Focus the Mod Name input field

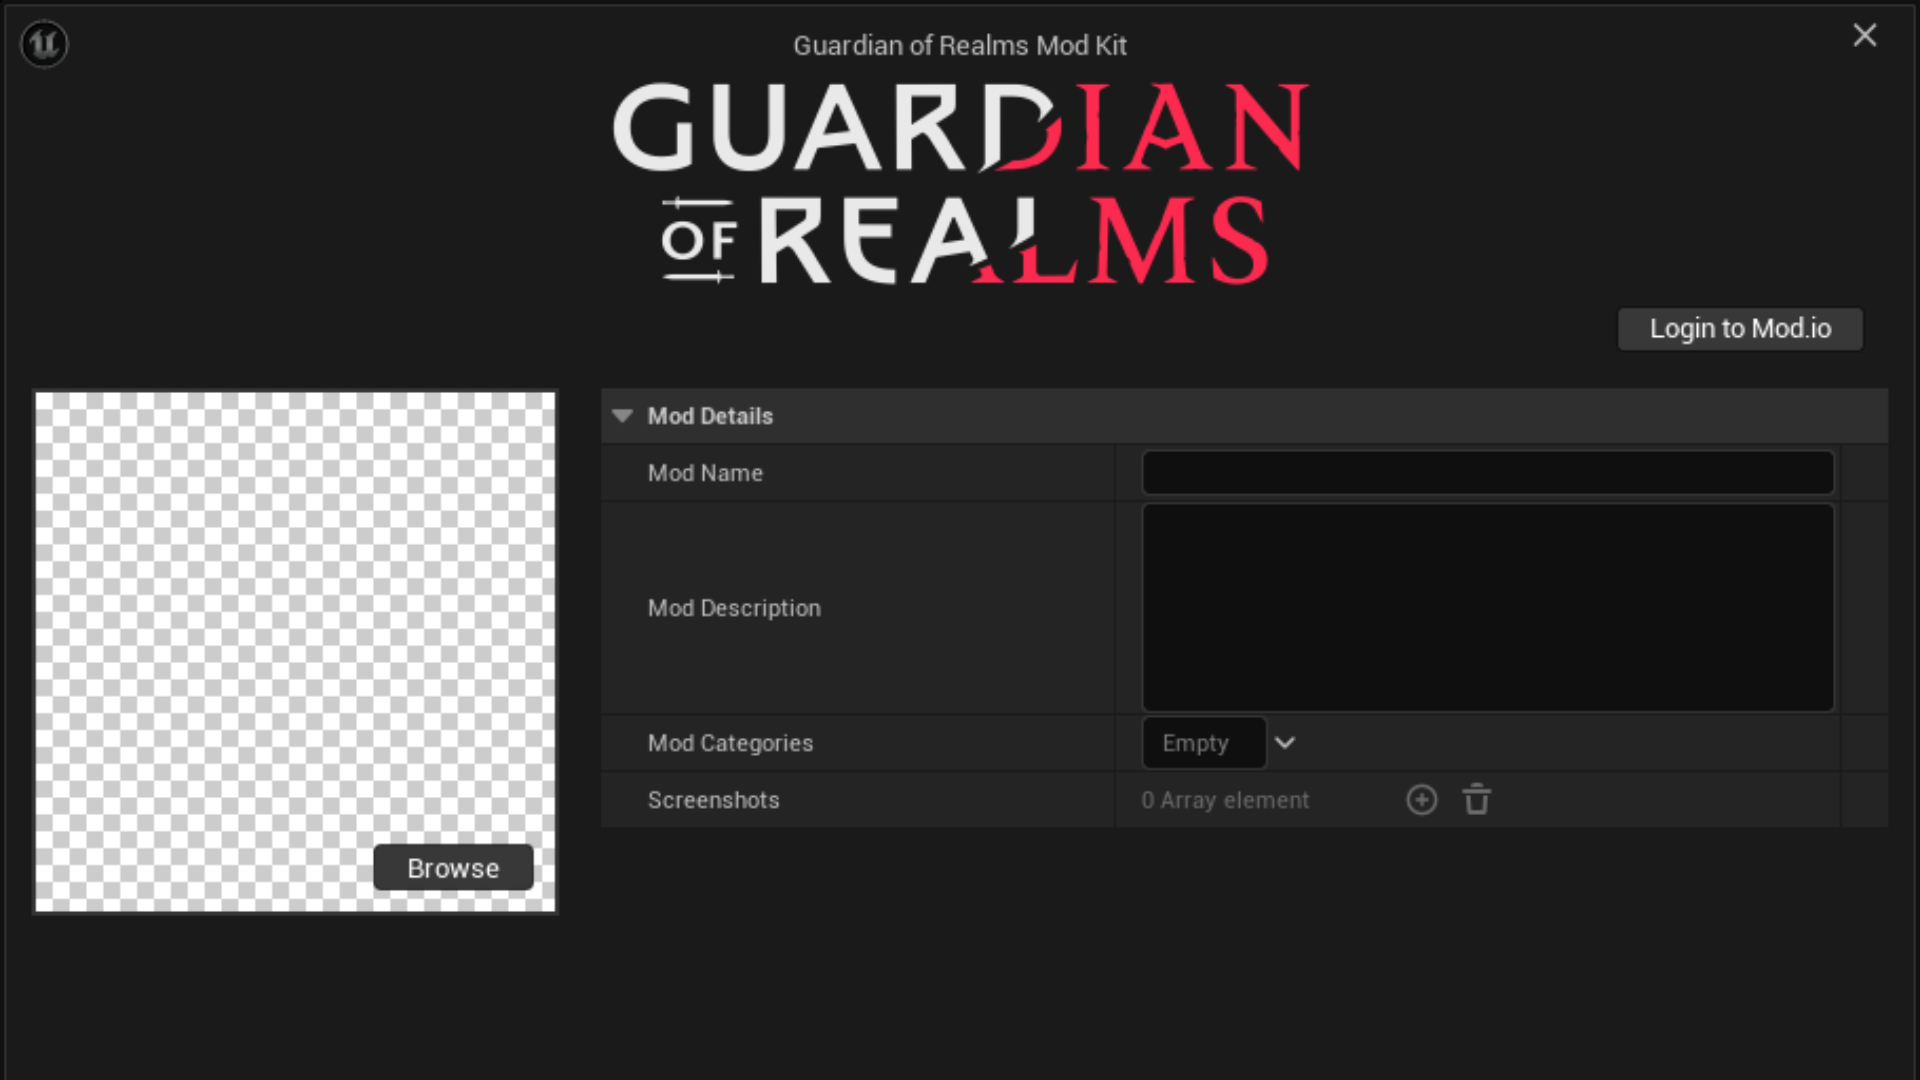pos(1488,473)
